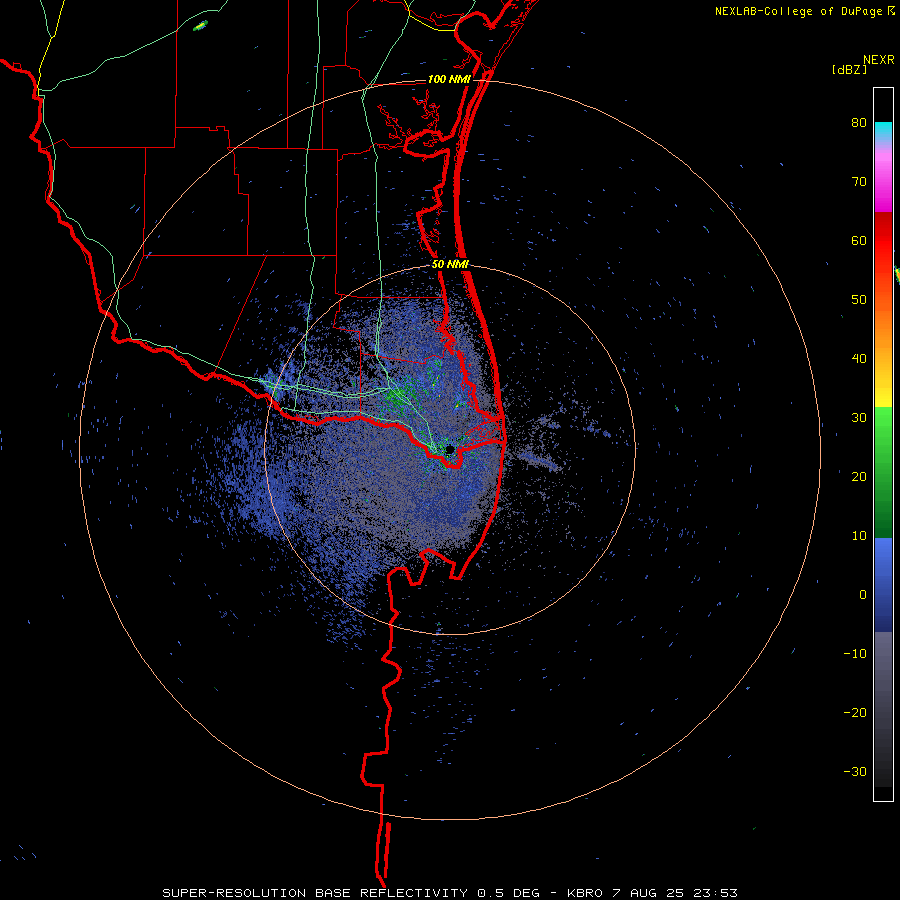900x900 pixels.
Task: Click the 50 dBZ value on color scale
Action: pos(859,299)
